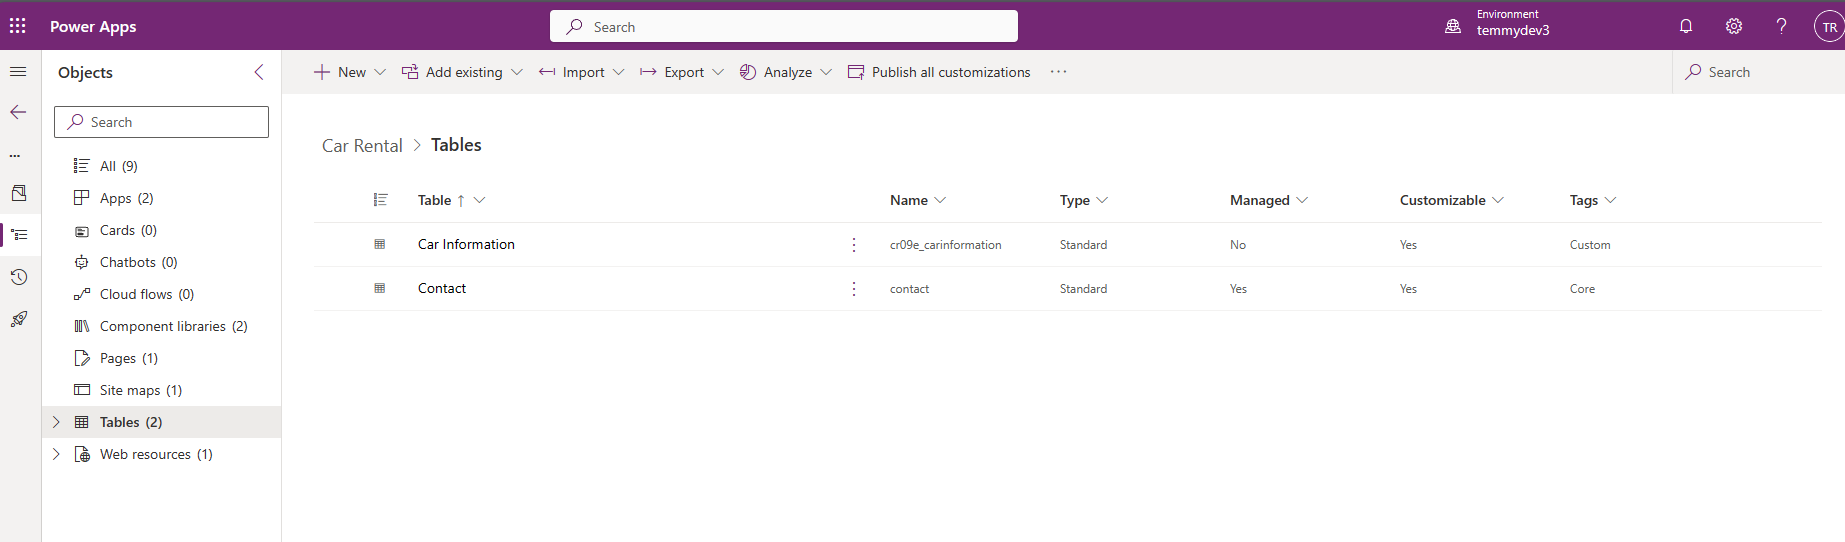Expand the Web resources tree node
1845x542 pixels.
click(56, 454)
